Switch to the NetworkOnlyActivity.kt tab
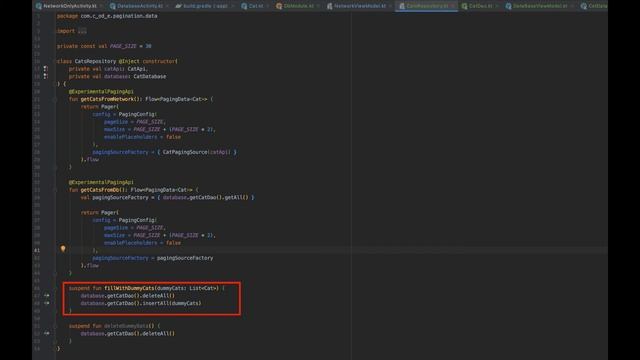The height and width of the screenshot is (360, 640). tap(70, 6)
